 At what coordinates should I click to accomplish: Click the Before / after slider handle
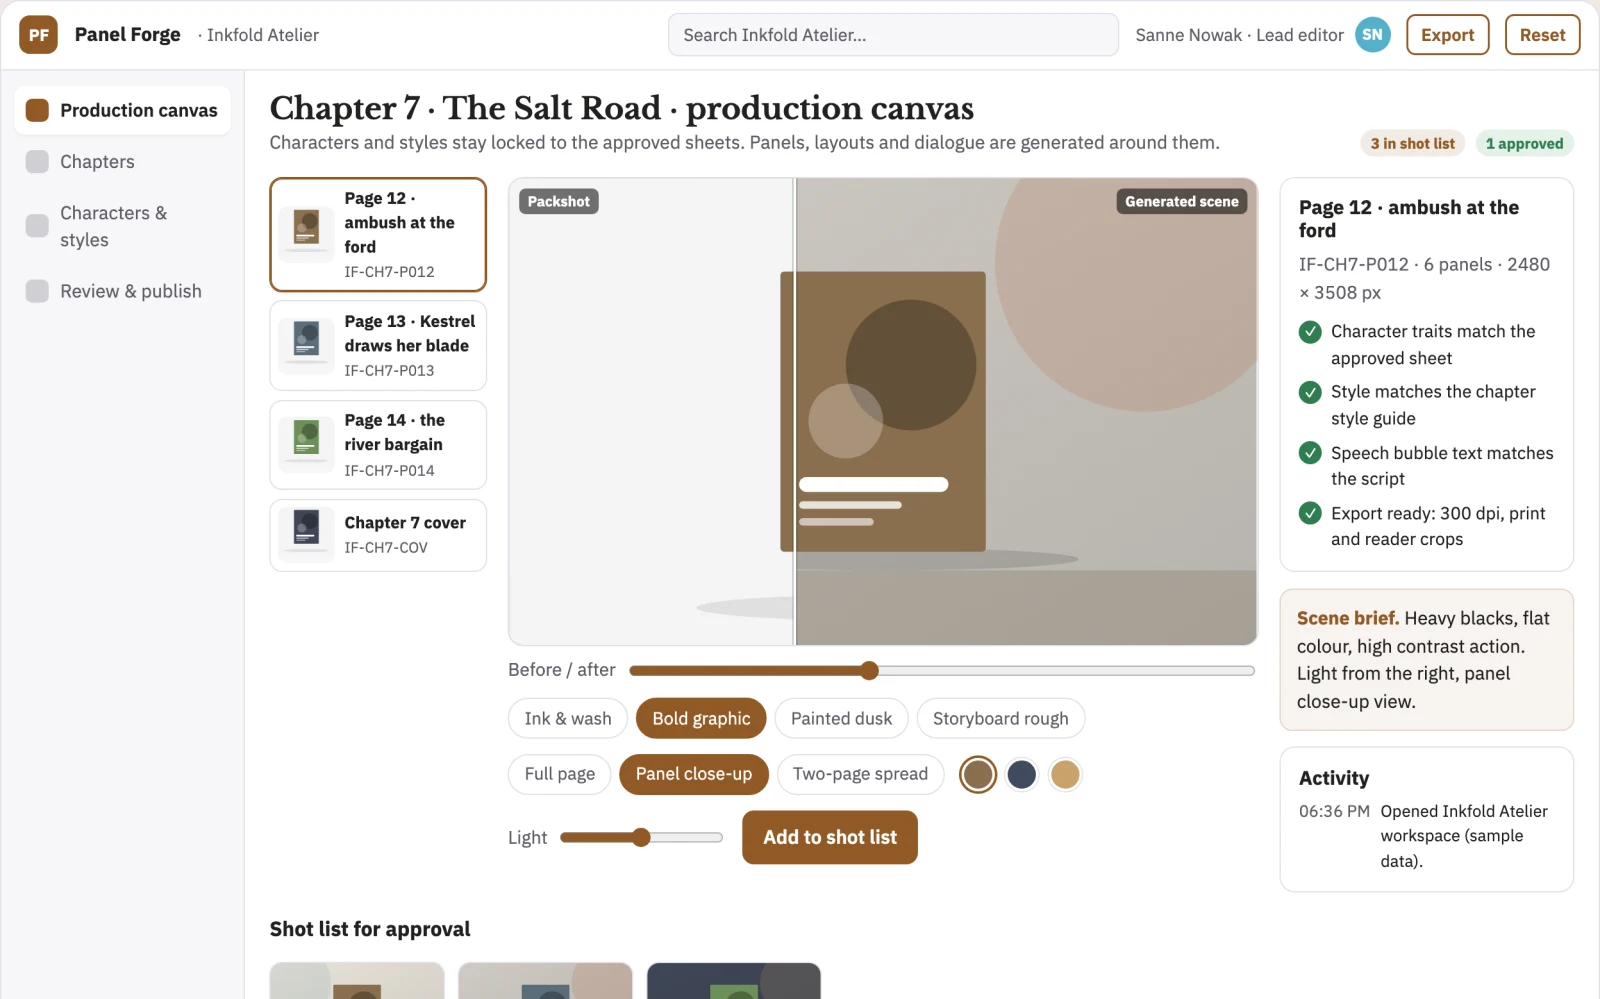(x=869, y=670)
